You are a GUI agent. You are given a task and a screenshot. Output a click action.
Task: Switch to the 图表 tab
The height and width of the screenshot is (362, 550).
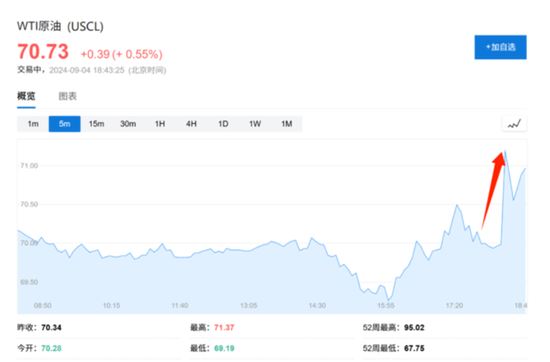pyautogui.click(x=68, y=96)
